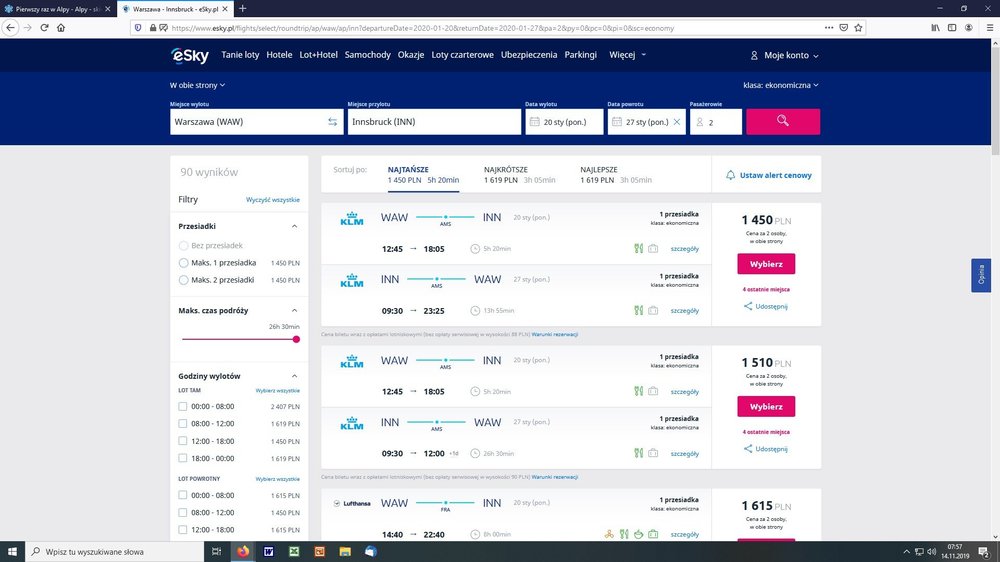Image resolution: width=1000 pixels, height=562 pixels.
Task: Sort results by NAJKRÓTSZE
Action: pyautogui.click(x=520, y=175)
